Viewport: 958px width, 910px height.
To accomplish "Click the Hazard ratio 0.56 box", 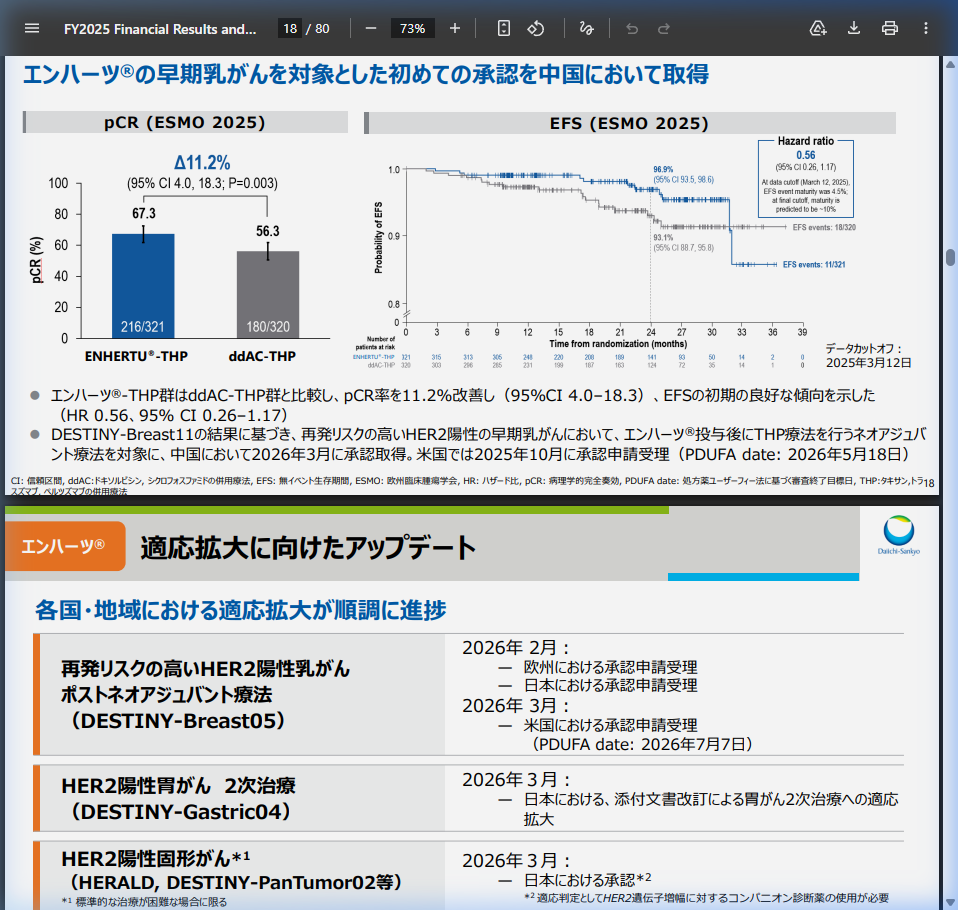I will [806, 178].
